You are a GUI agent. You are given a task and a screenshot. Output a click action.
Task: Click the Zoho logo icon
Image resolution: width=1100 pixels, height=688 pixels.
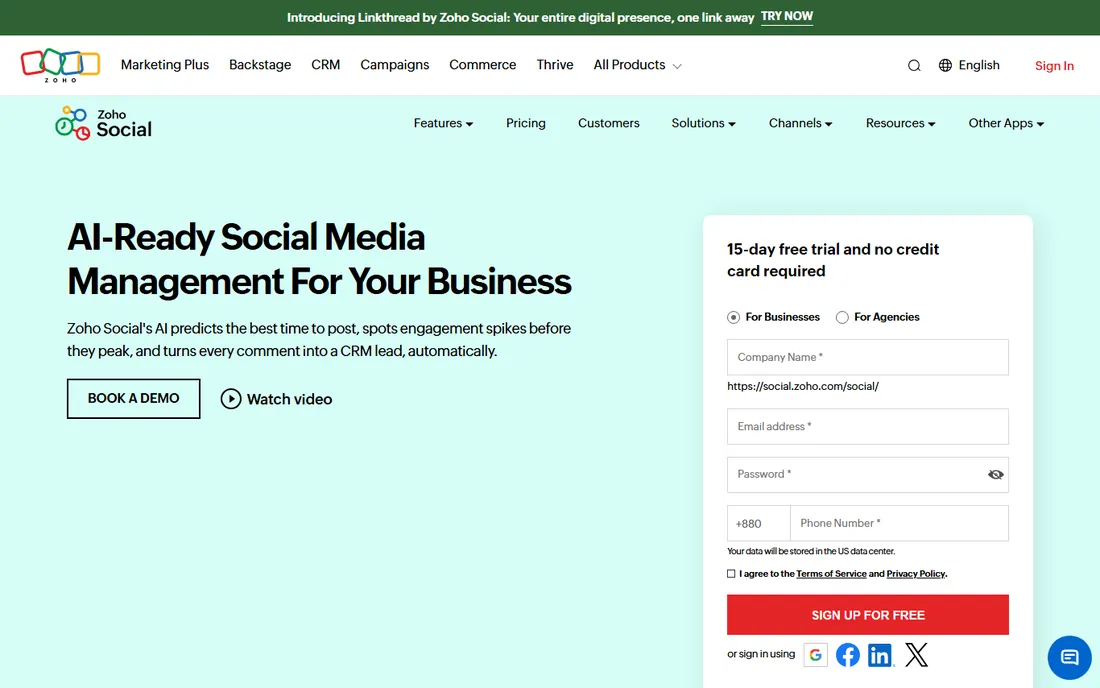pyautogui.click(x=60, y=65)
